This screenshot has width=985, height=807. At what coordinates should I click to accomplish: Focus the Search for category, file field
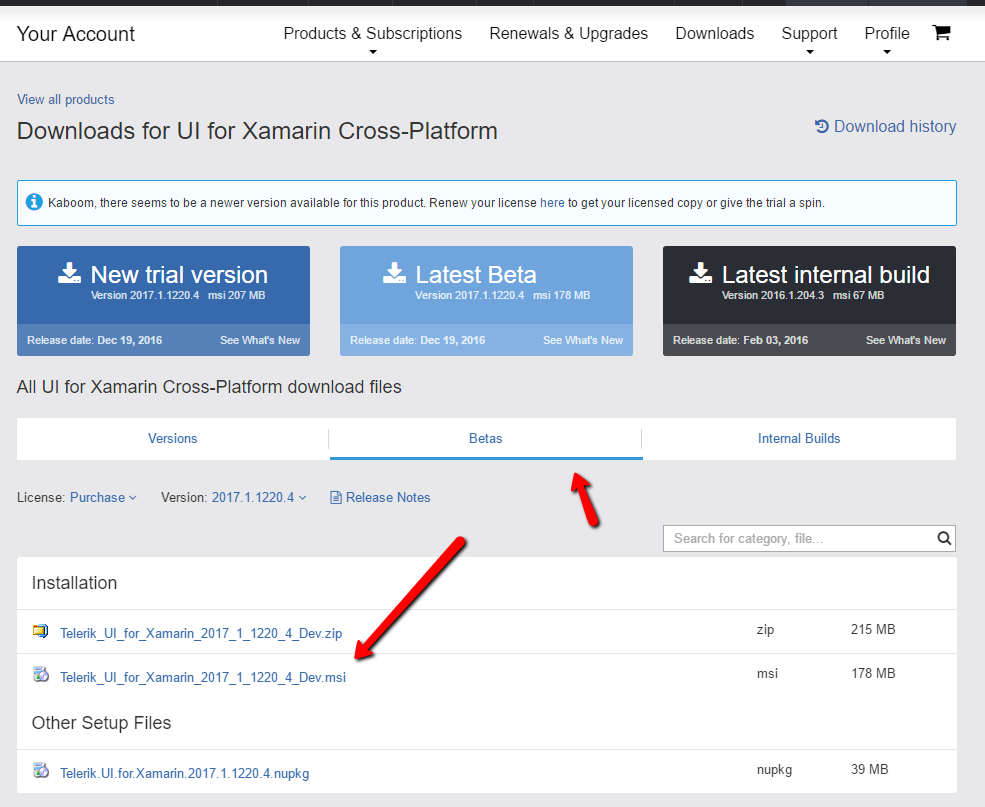coord(798,538)
